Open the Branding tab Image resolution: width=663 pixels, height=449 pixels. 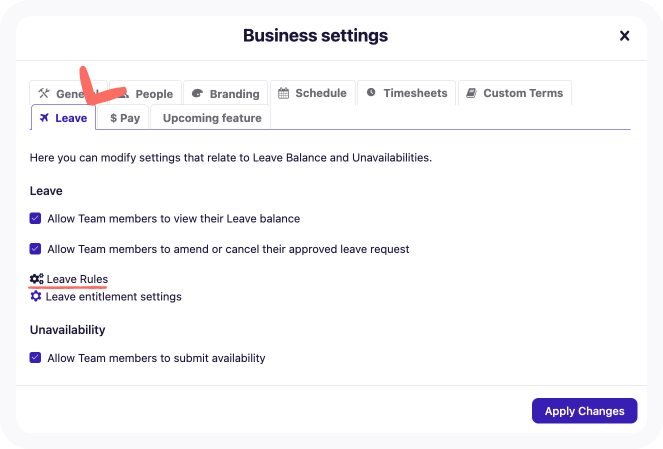(225, 93)
